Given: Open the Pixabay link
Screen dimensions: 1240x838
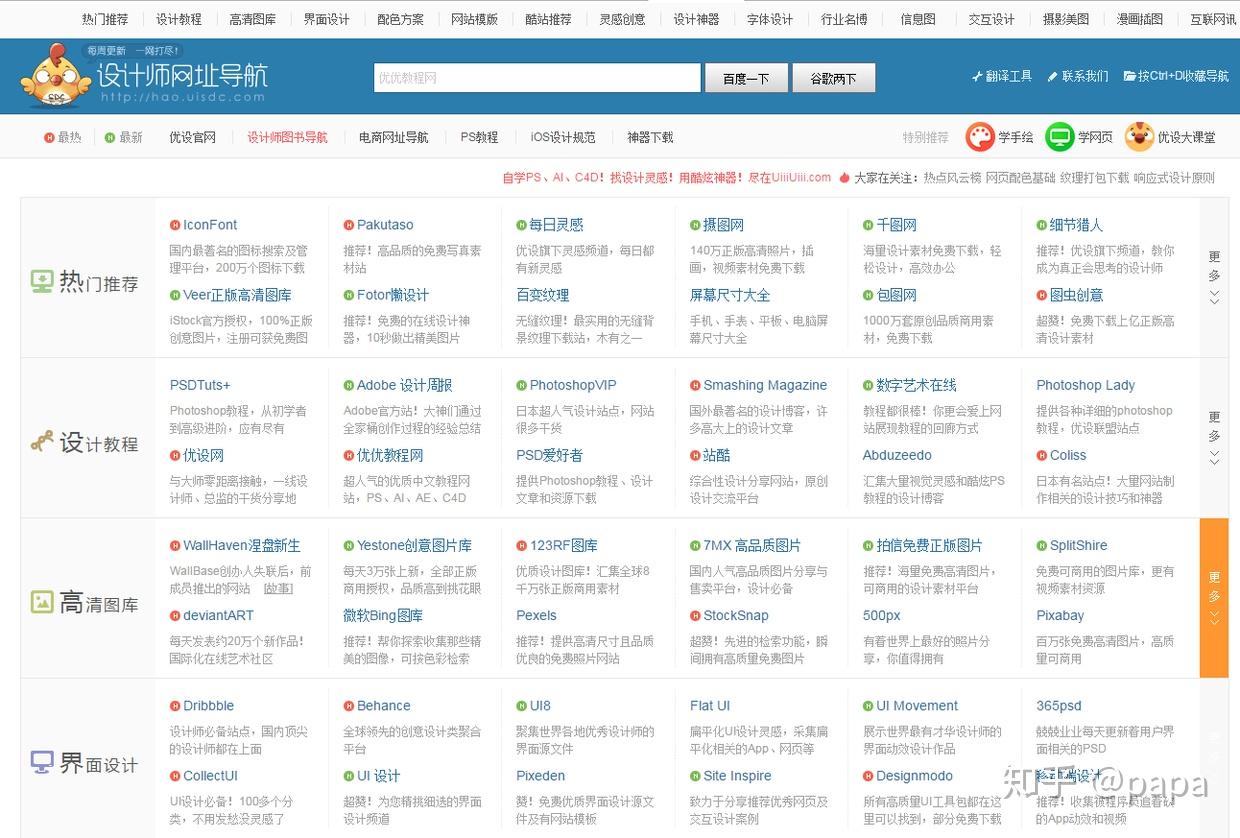Looking at the screenshot, I should coord(1060,615).
